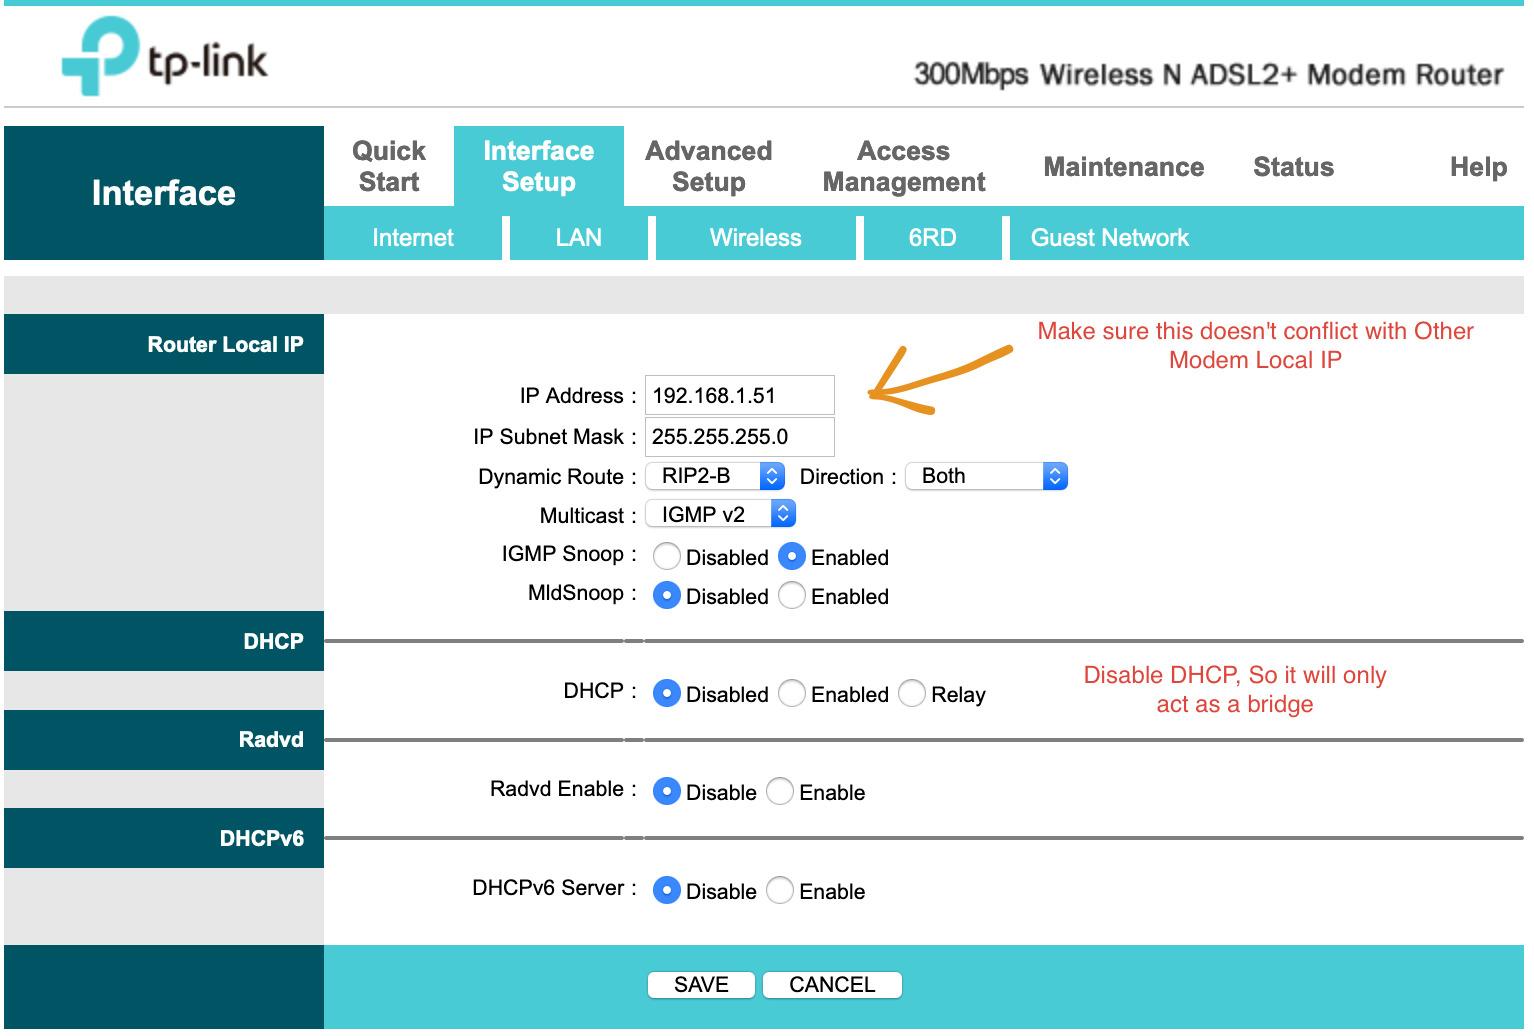The width and height of the screenshot is (1534, 1036).
Task: Enable the DHCPv6 Server
Action: [x=779, y=890]
